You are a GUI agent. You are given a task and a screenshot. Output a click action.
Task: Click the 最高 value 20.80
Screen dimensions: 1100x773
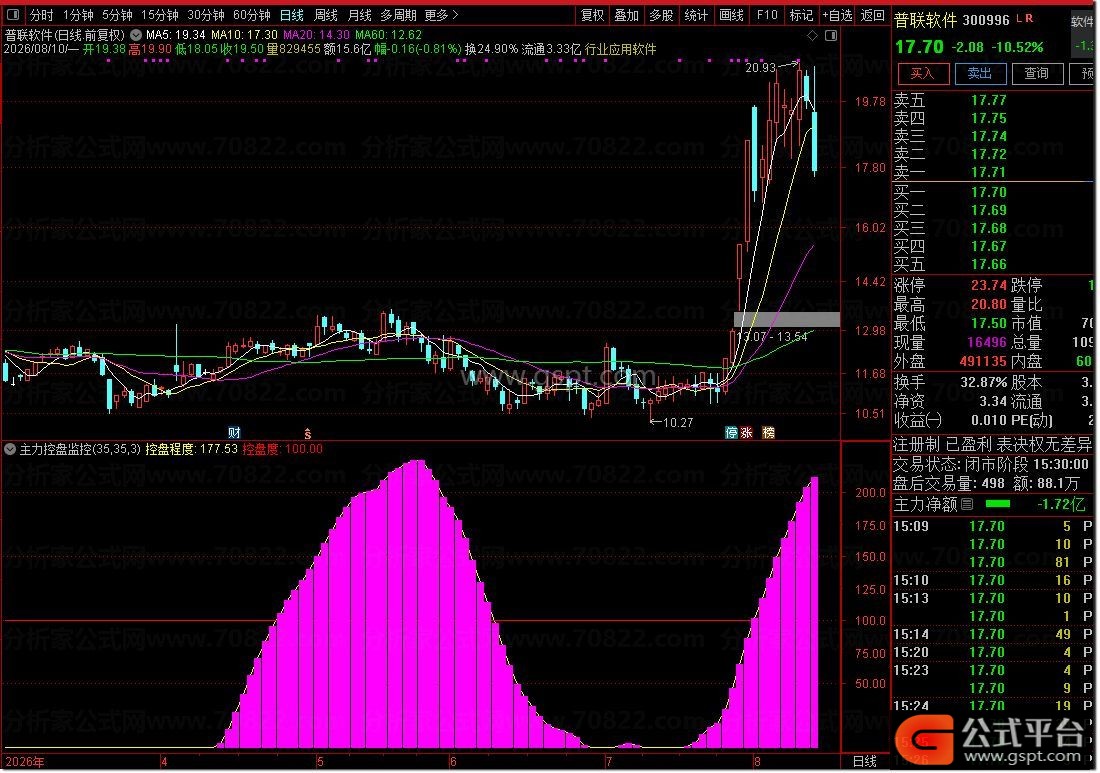coord(988,304)
